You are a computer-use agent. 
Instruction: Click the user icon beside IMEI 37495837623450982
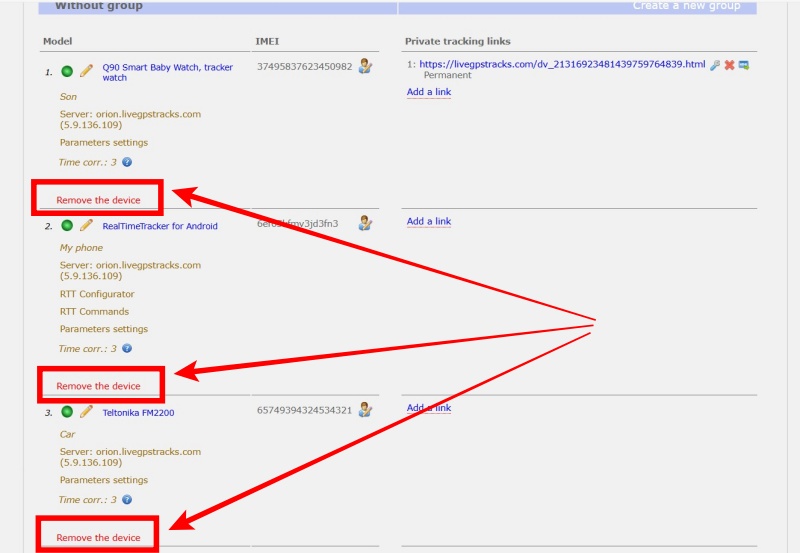coord(366,67)
